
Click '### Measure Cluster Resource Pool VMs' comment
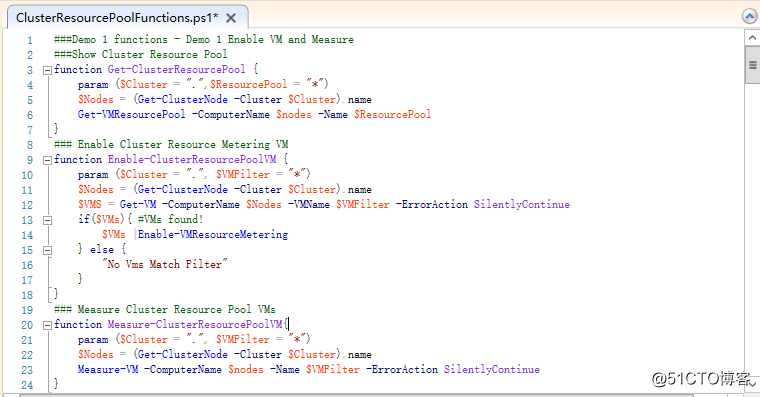coord(165,309)
